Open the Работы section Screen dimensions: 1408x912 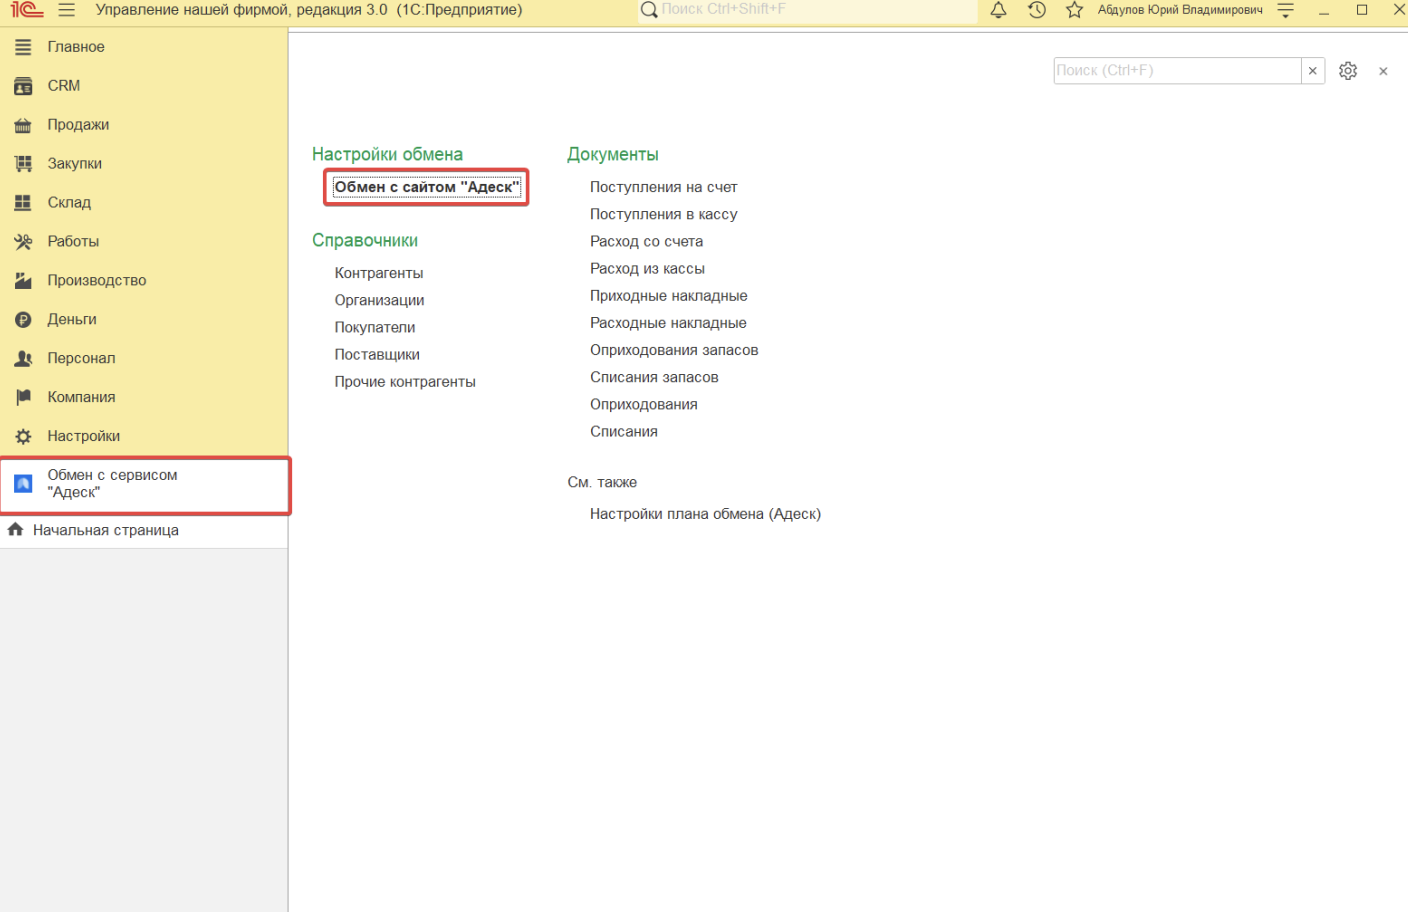click(73, 242)
